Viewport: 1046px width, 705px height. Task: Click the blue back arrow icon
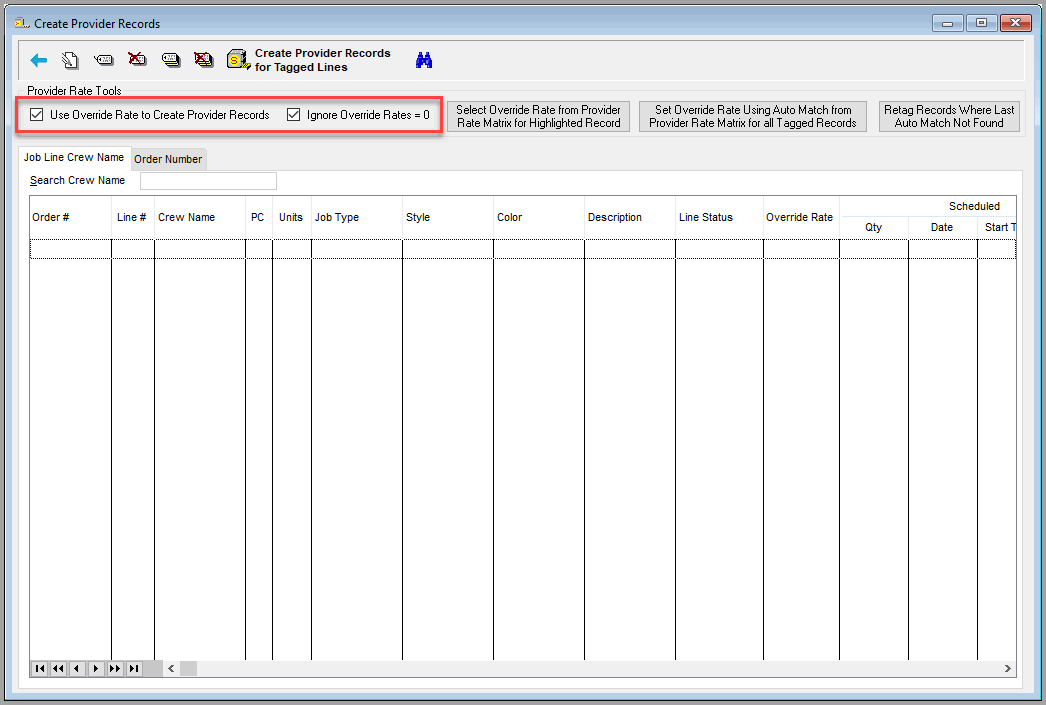coord(39,61)
